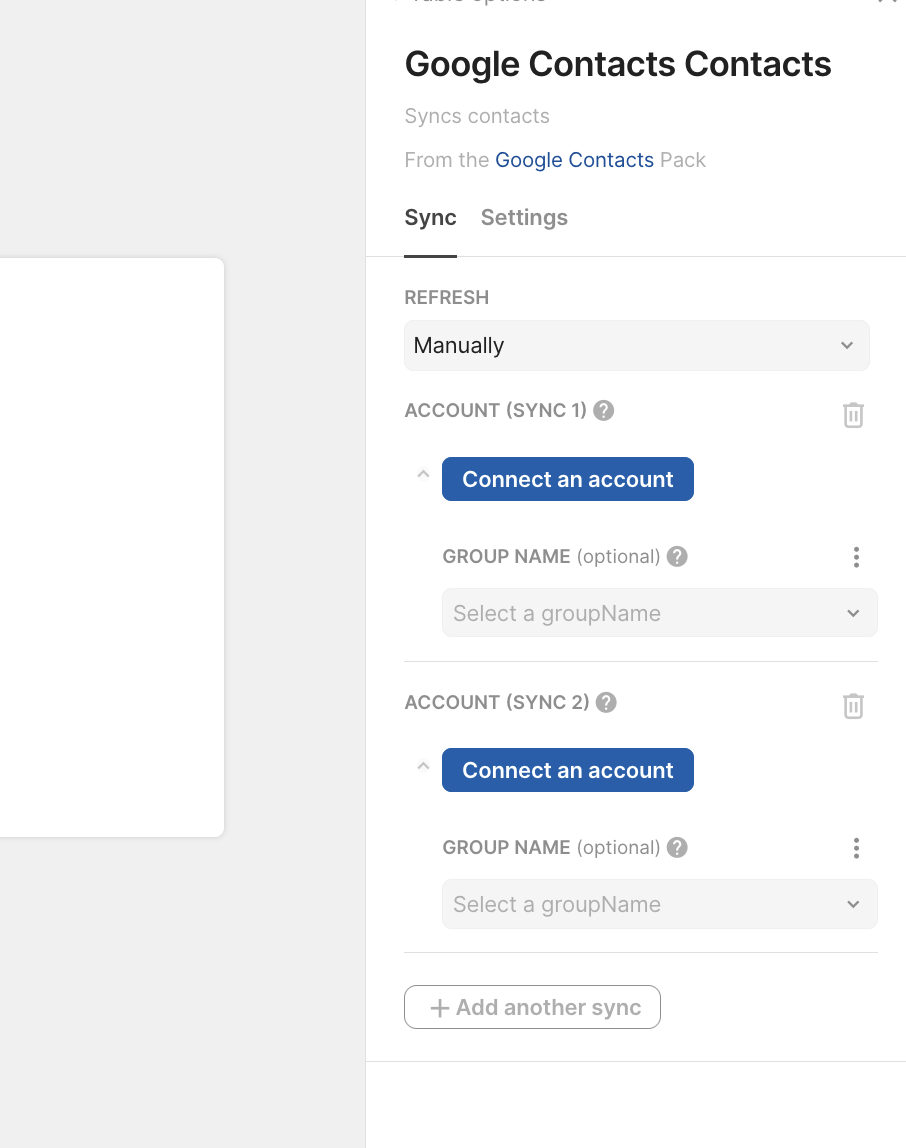Open first Select a groupName dropdown
The image size is (906, 1148).
point(659,613)
